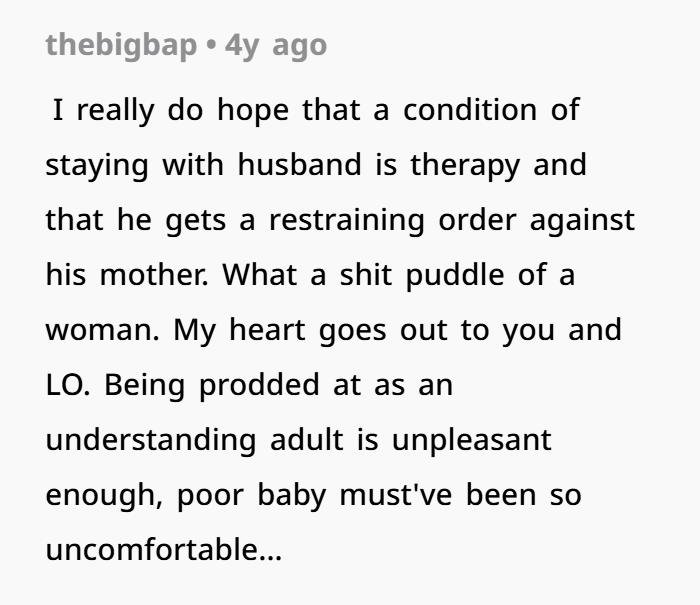Click the word "mother" in the comment

coord(143,275)
